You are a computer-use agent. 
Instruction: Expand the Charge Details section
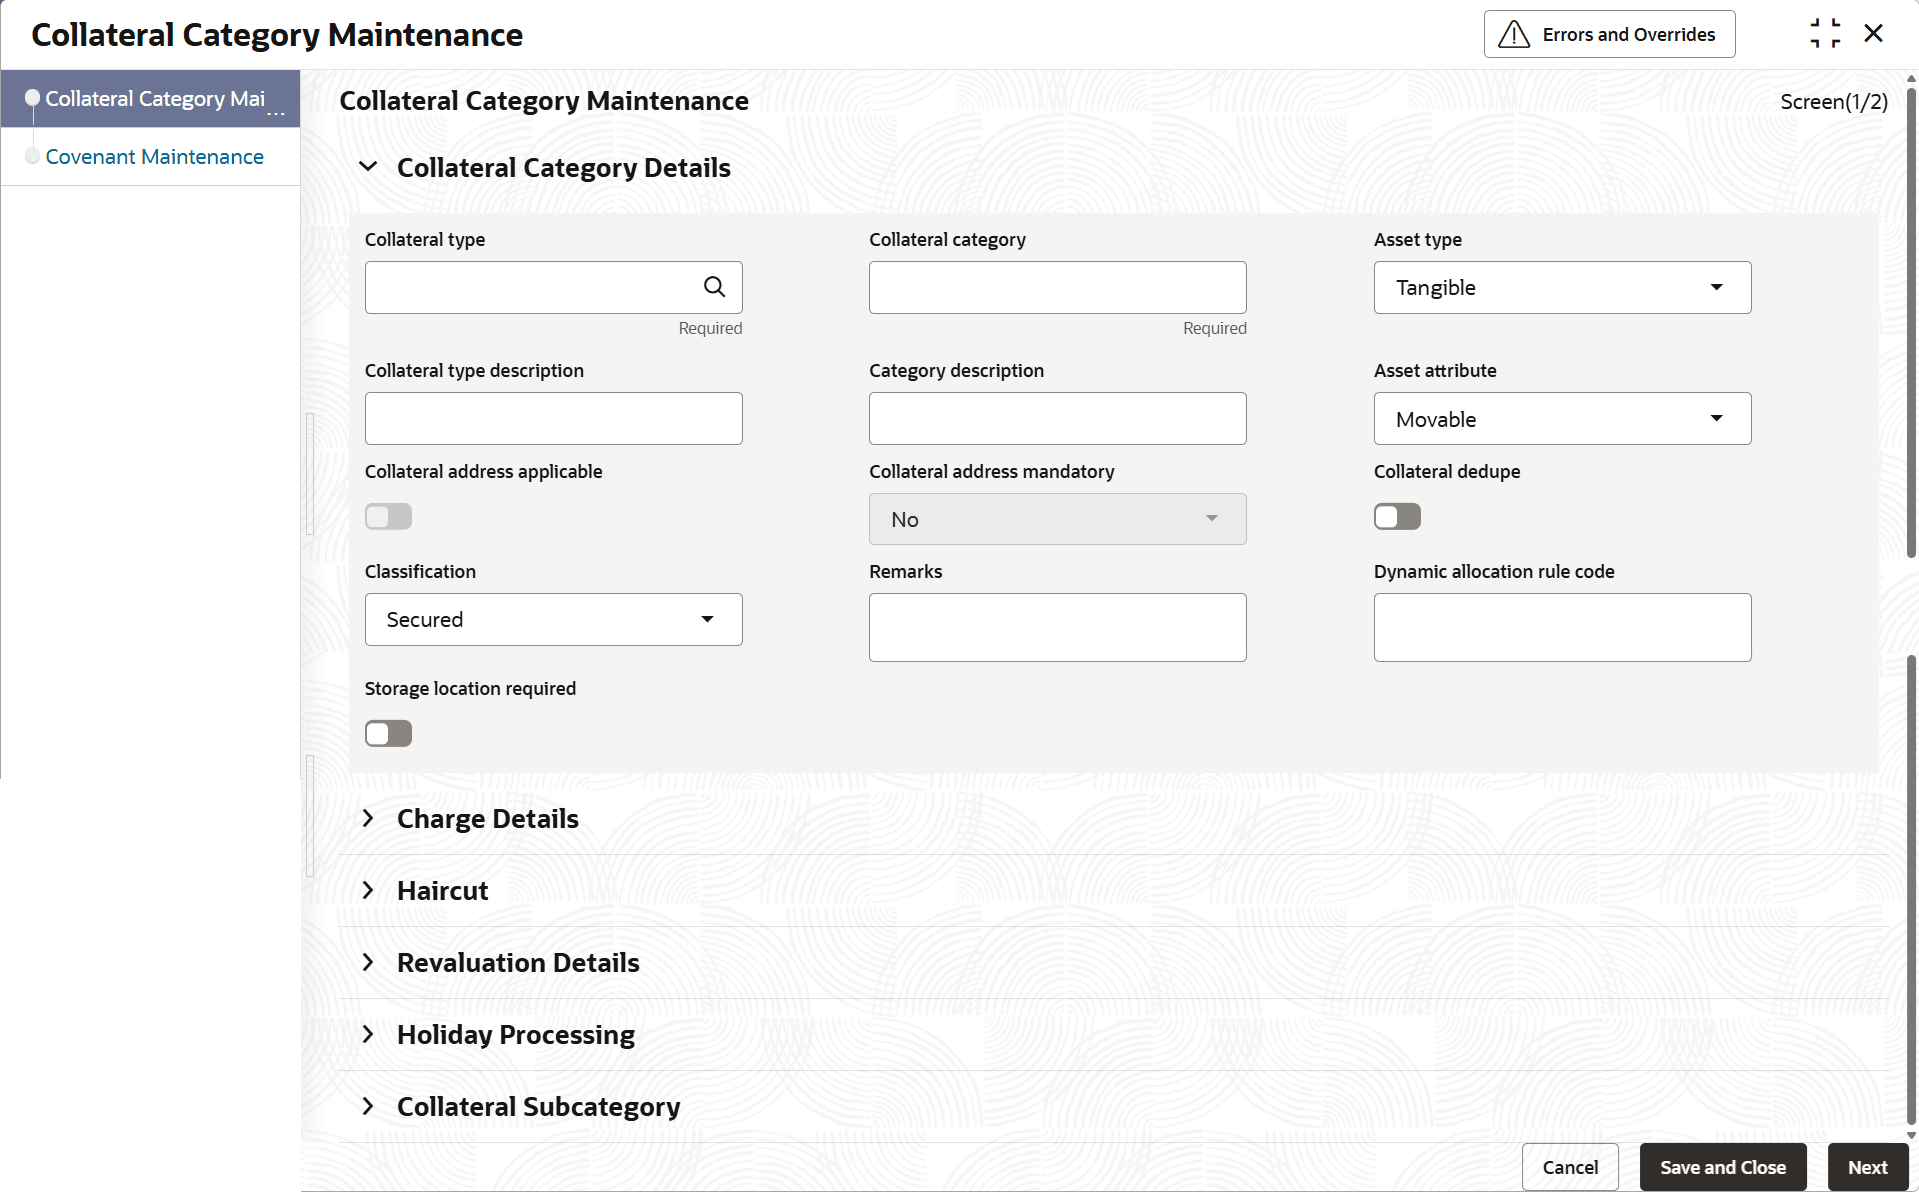coord(369,818)
